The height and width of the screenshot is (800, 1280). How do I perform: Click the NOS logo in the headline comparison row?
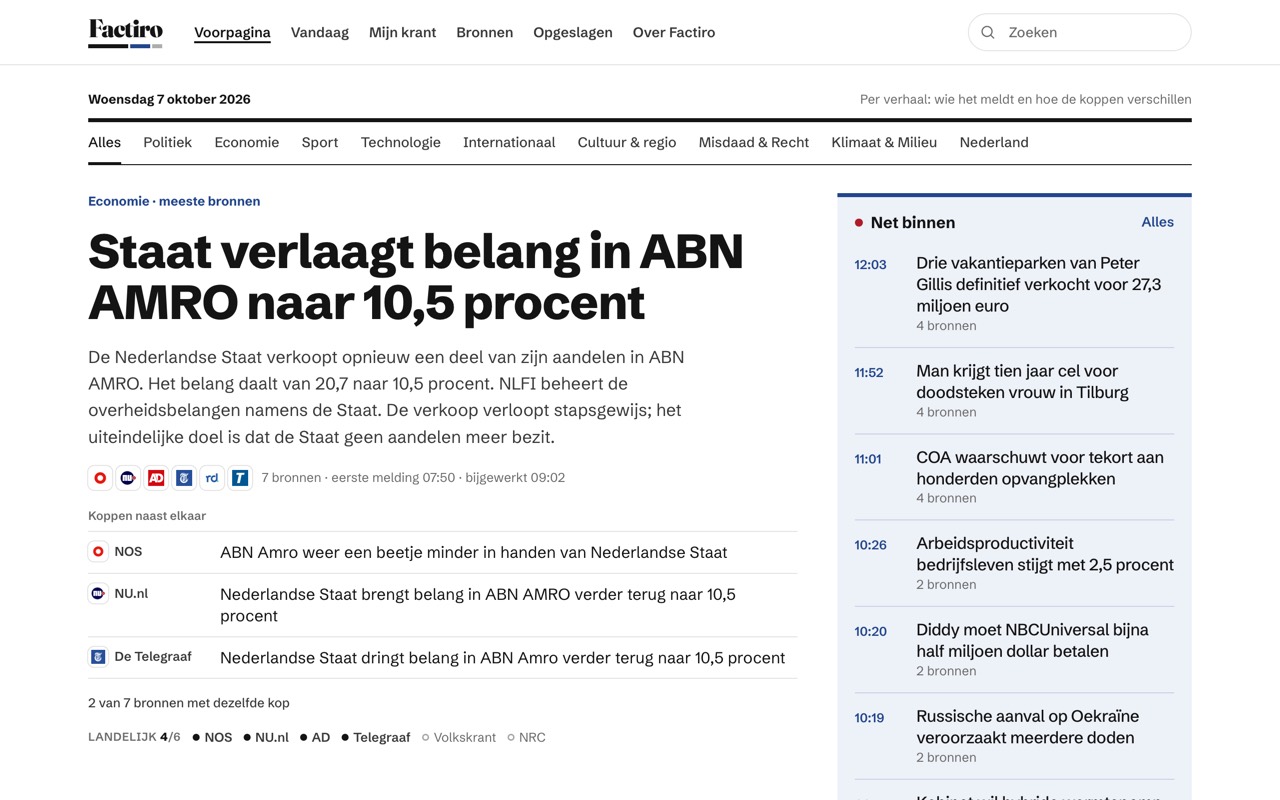coord(98,551)
